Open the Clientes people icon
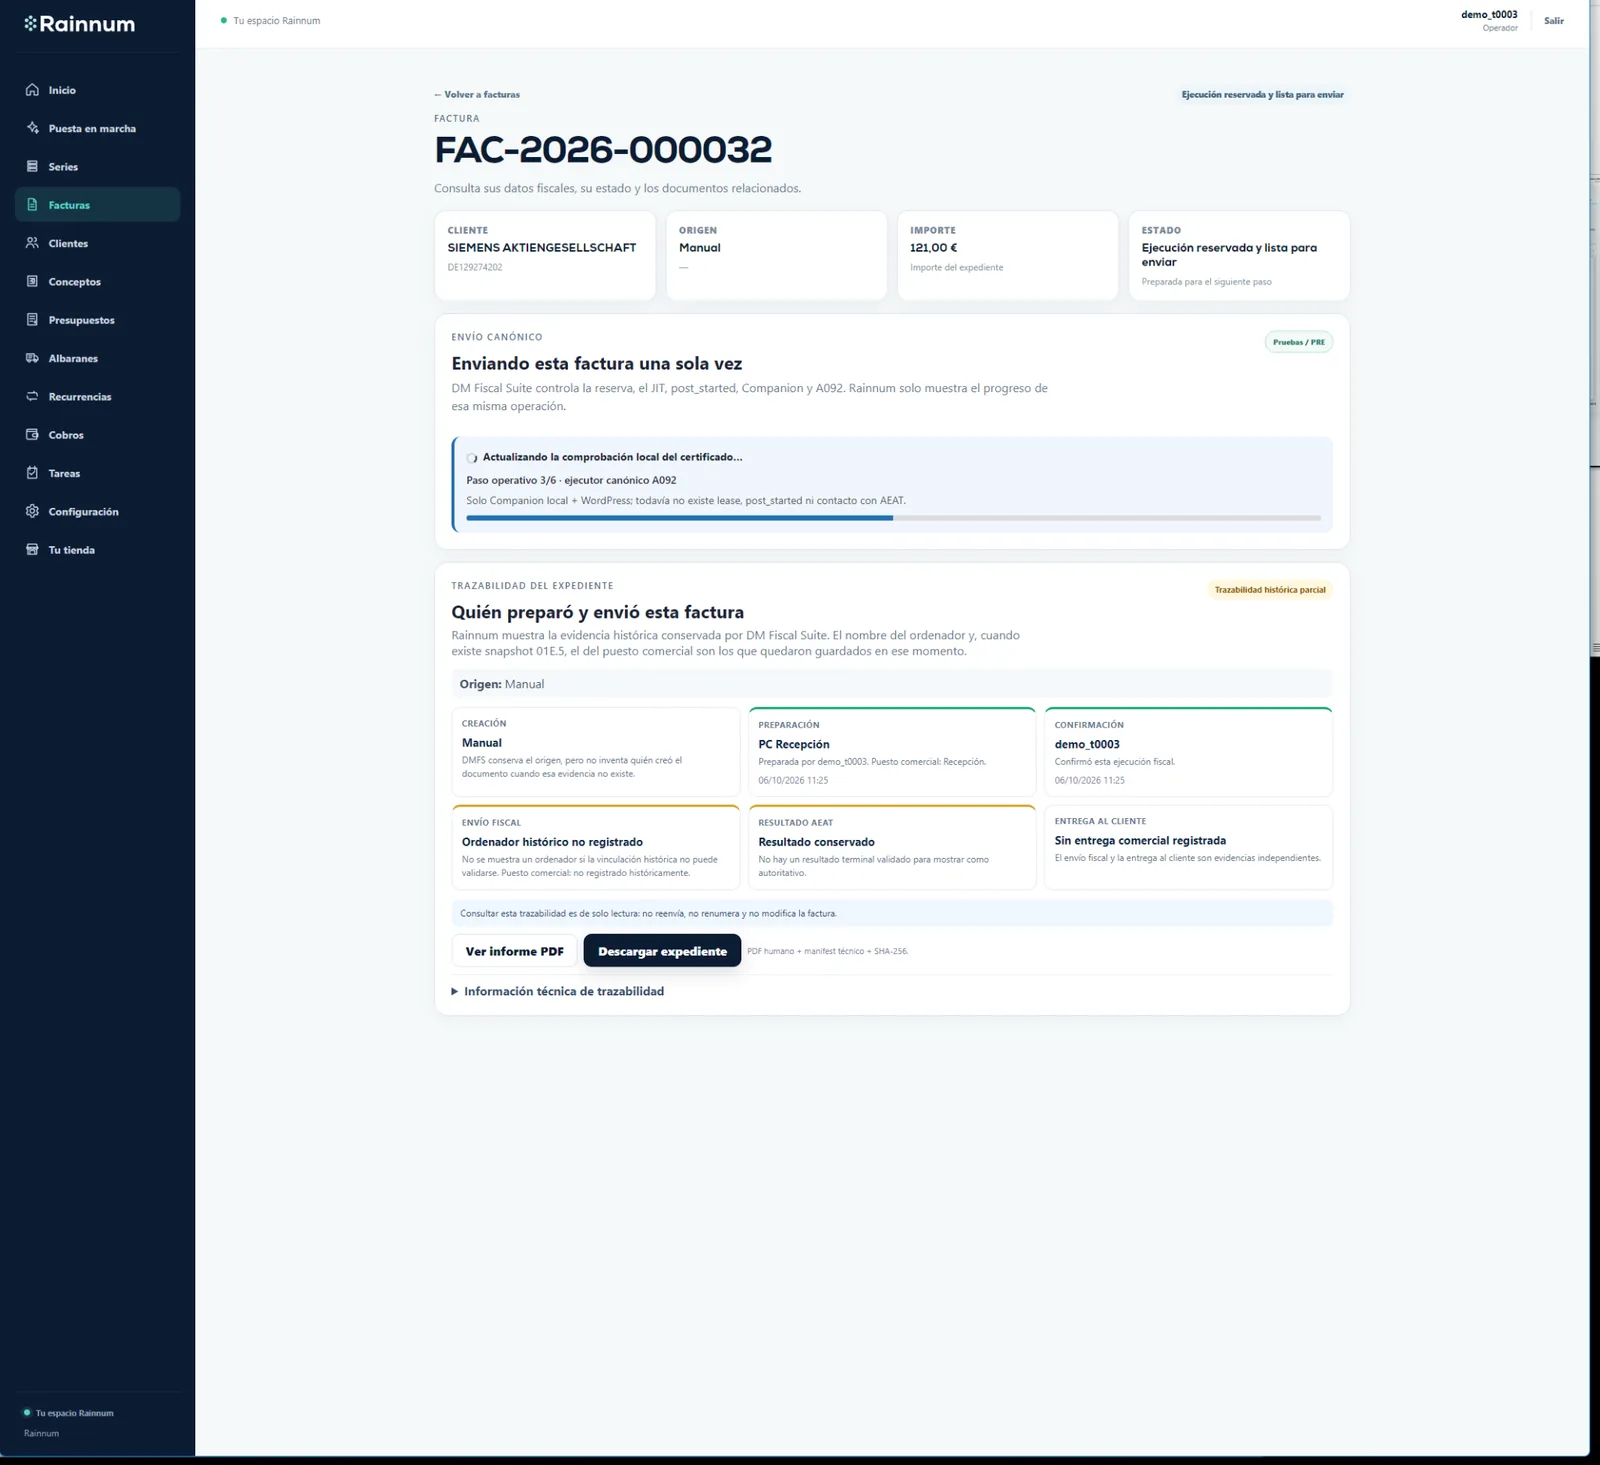This screenshot has height=1465, width=1600. coord(32,243)
